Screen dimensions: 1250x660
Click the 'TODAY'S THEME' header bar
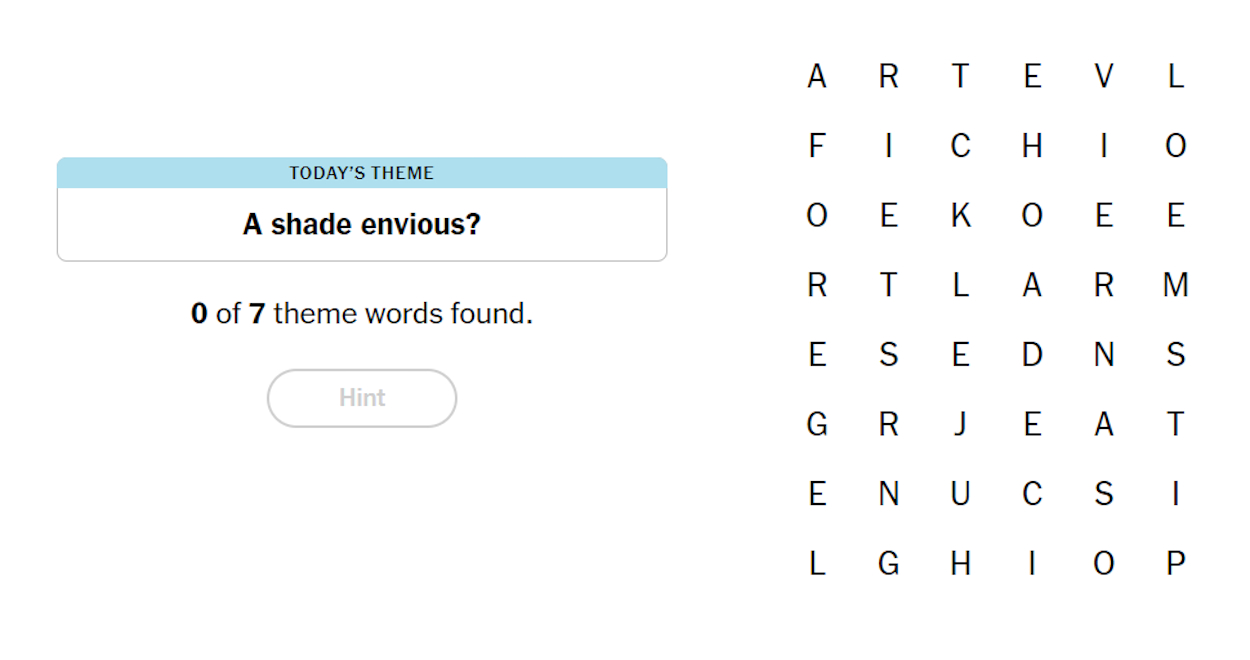click(362, 172)
